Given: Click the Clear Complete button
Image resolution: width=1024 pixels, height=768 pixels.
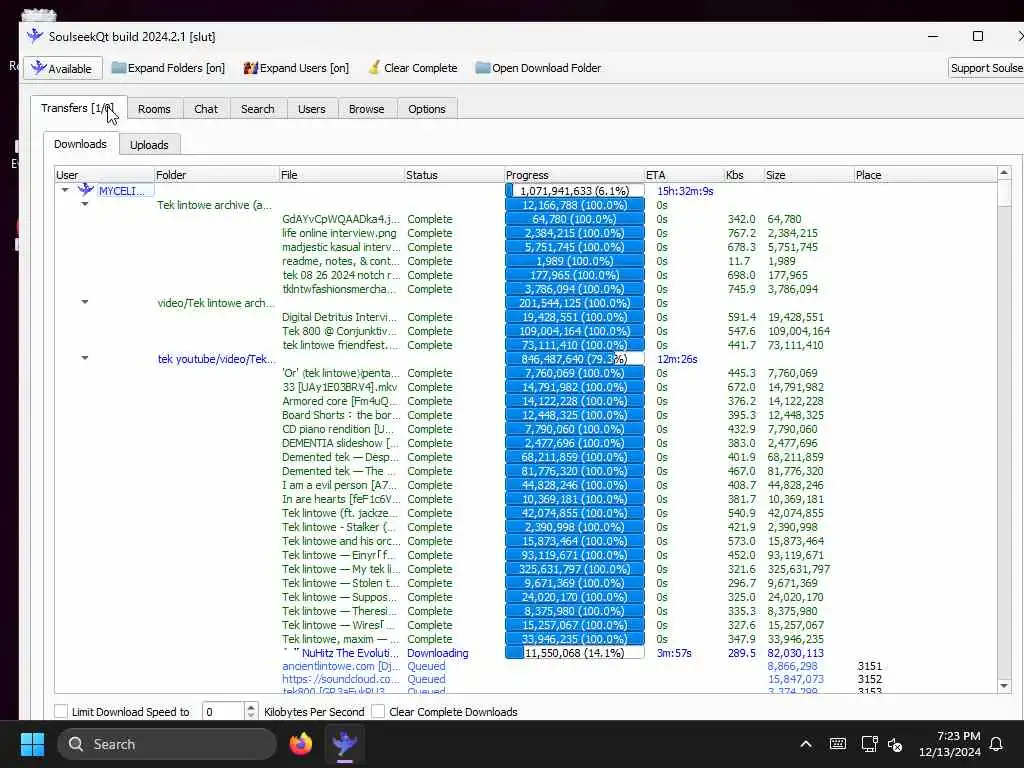Looking at the screenshot, I should [x=413, y=68].
